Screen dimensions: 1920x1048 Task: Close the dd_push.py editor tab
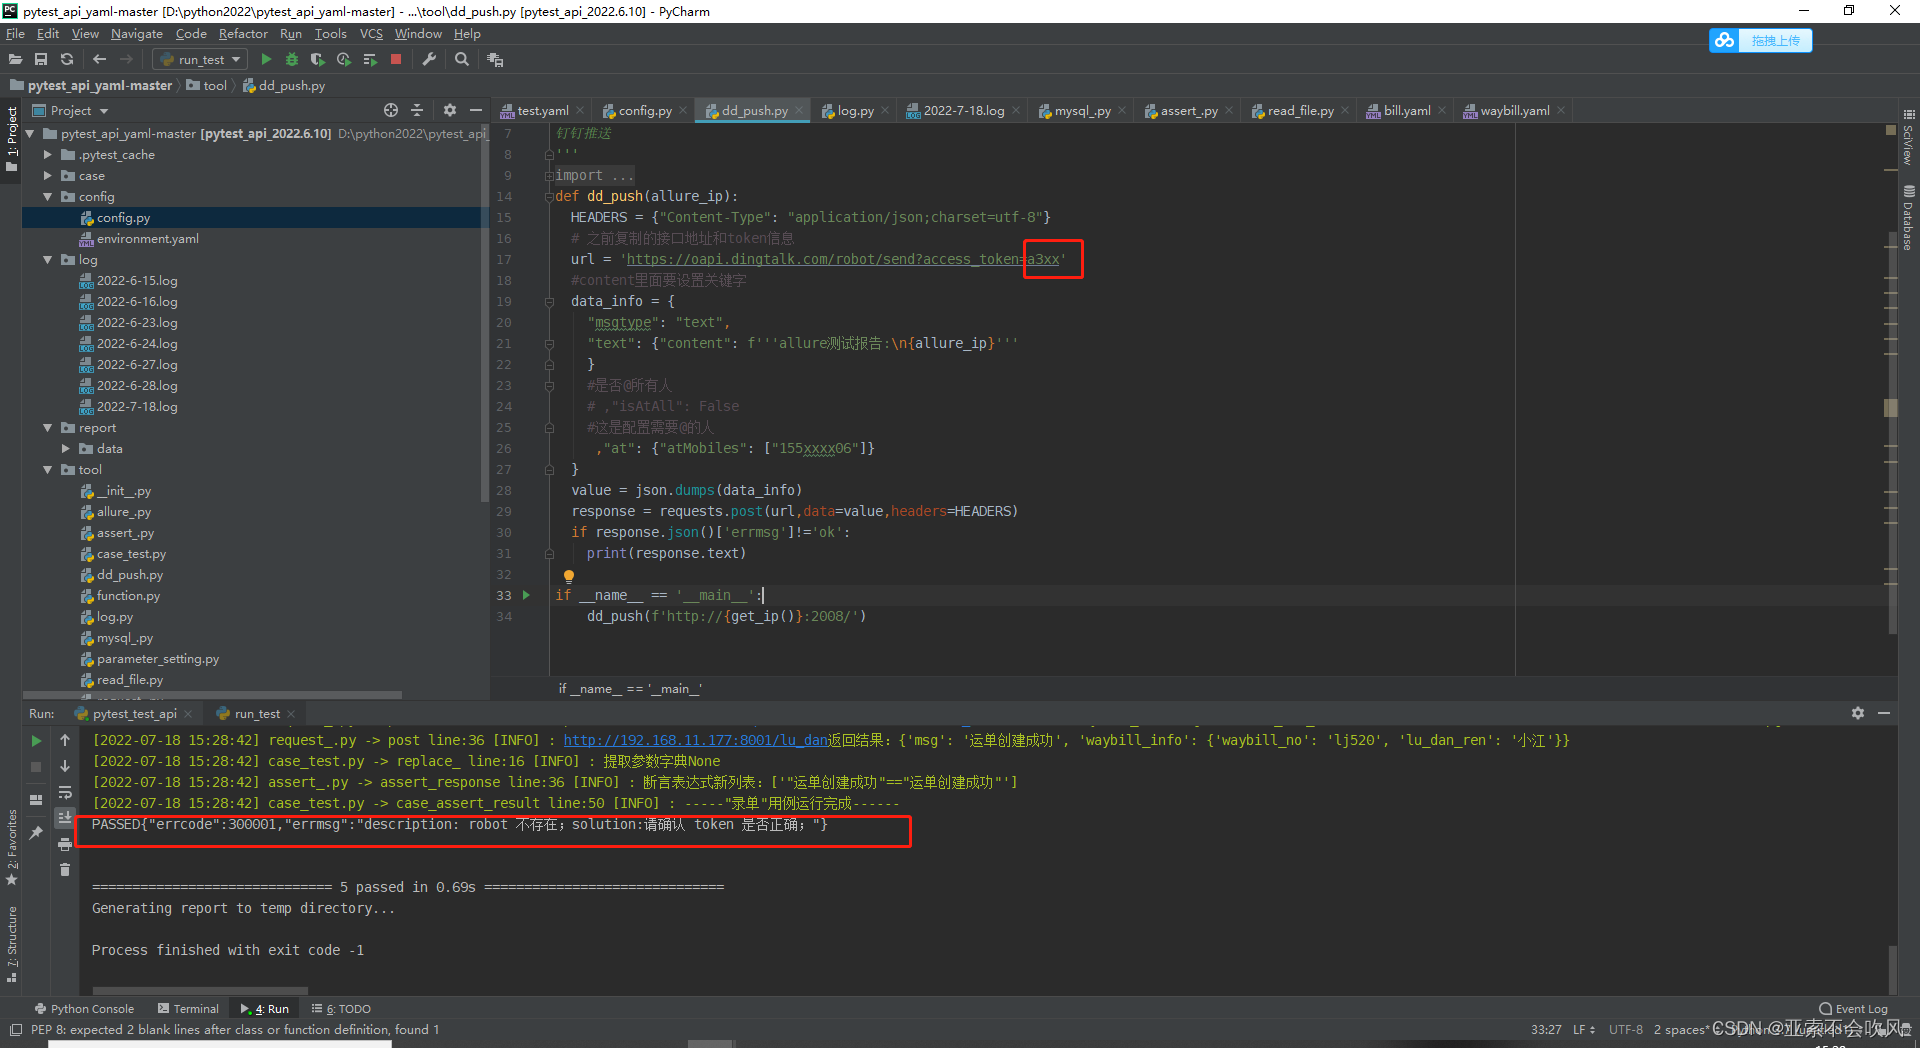799,111
